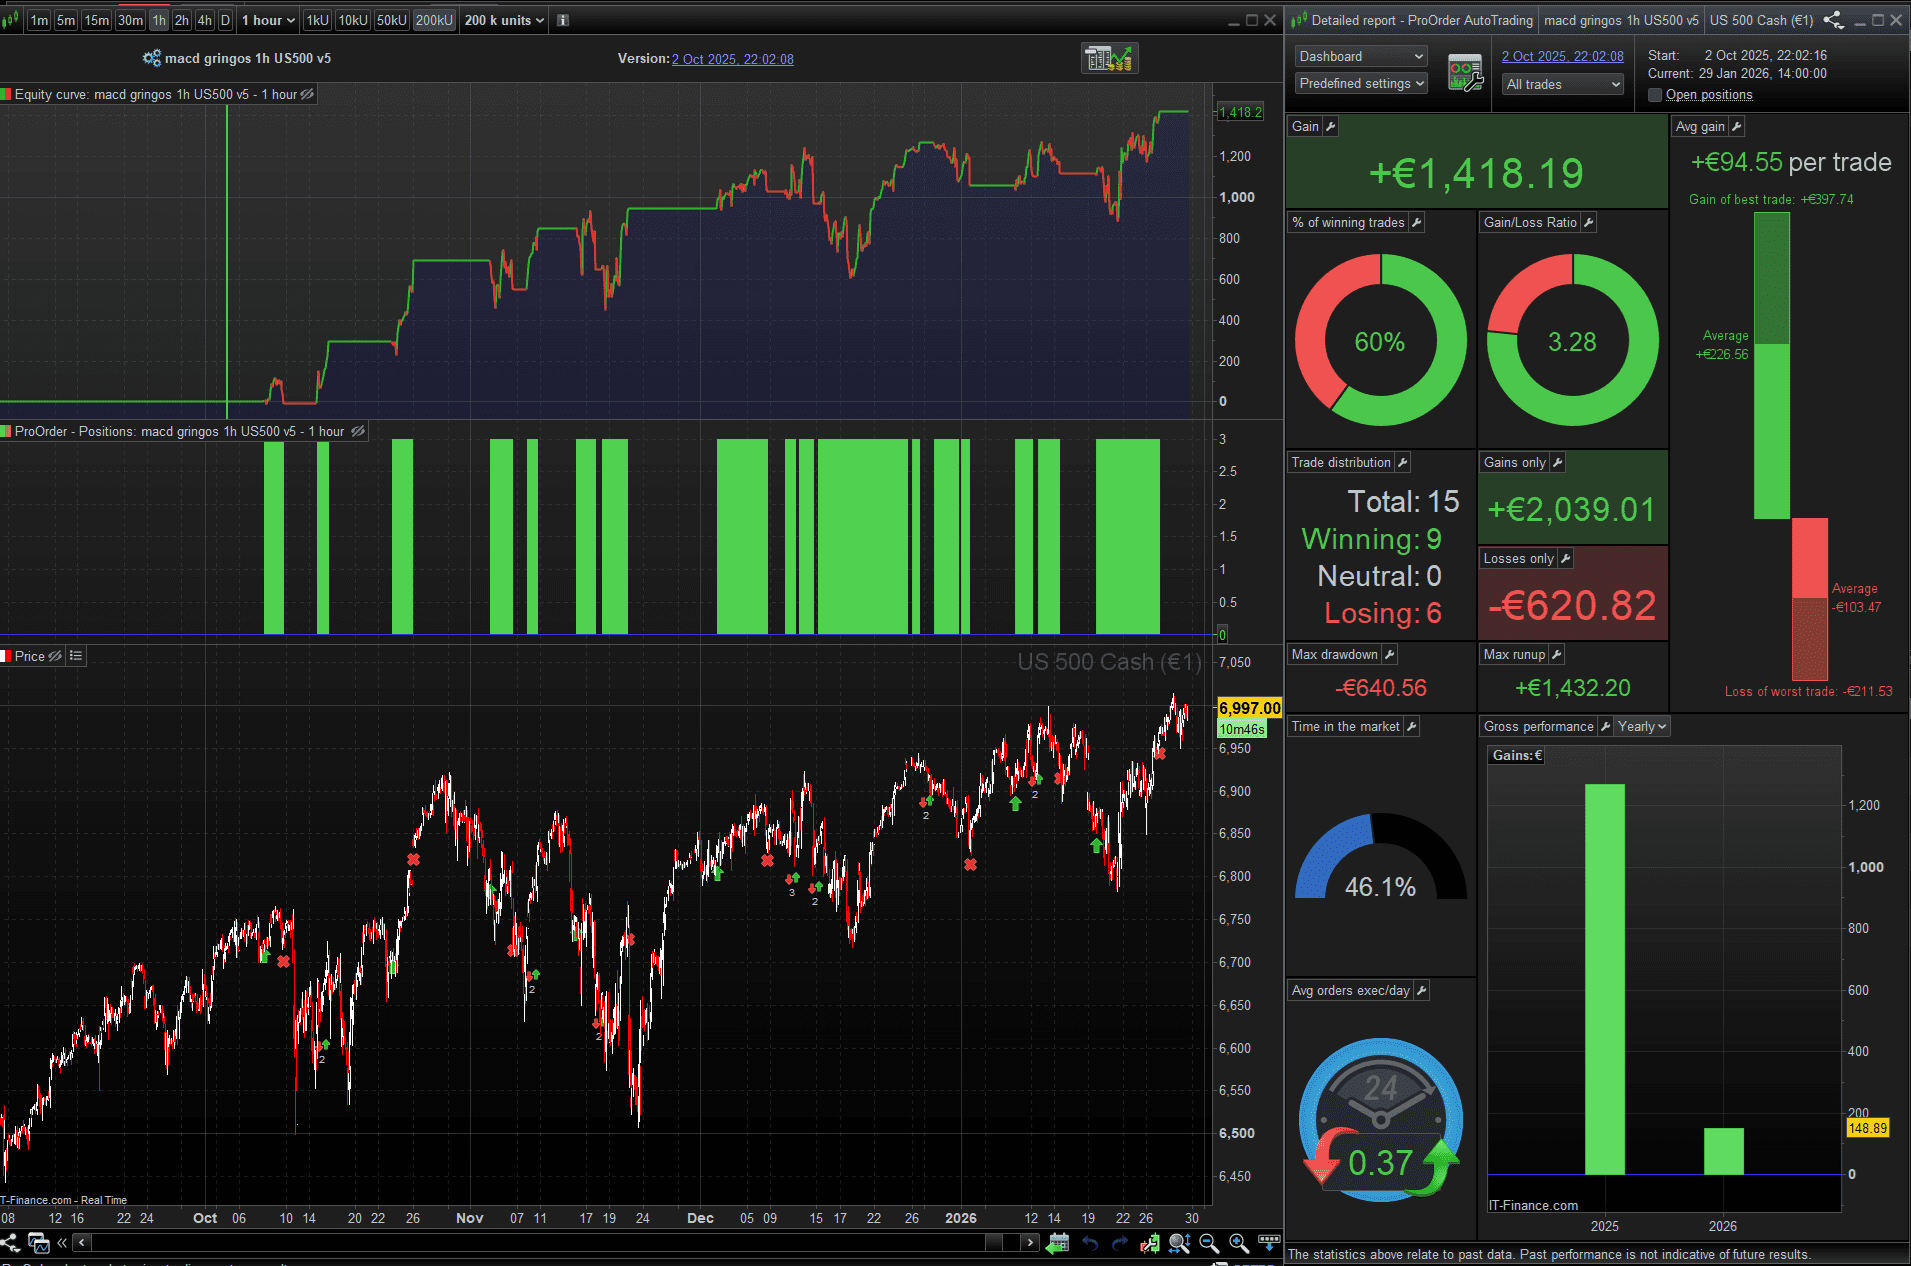Switch the timeframe to 30m
Viewport: 1911px width, 1266px height.
click(130, 20)
